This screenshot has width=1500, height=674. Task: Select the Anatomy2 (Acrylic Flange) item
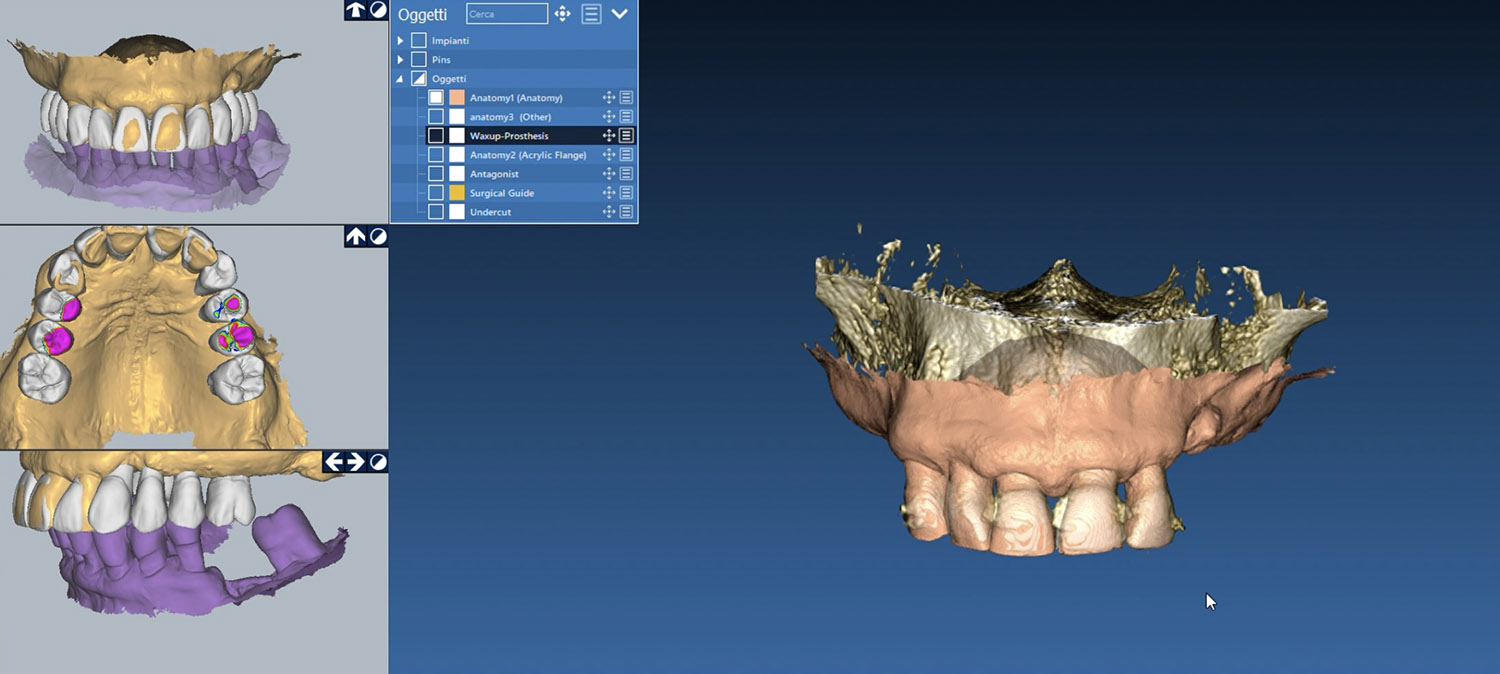(528, 155)
